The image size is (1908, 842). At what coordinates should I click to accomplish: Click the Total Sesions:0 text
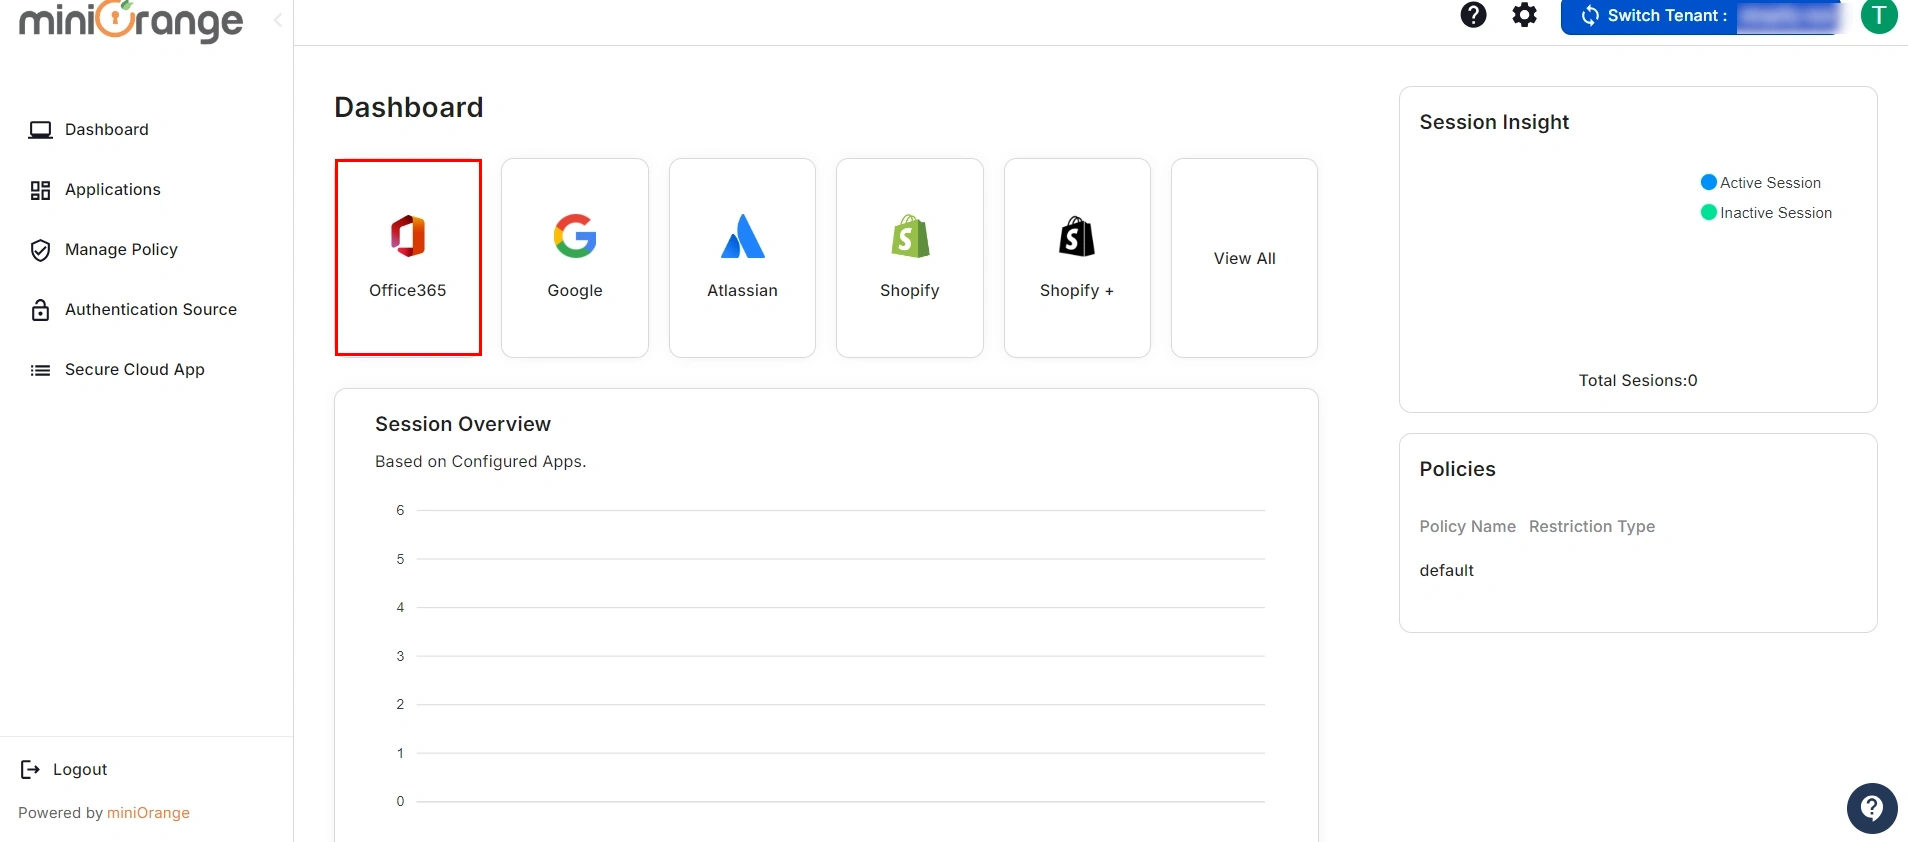[x=1638, y=380]
